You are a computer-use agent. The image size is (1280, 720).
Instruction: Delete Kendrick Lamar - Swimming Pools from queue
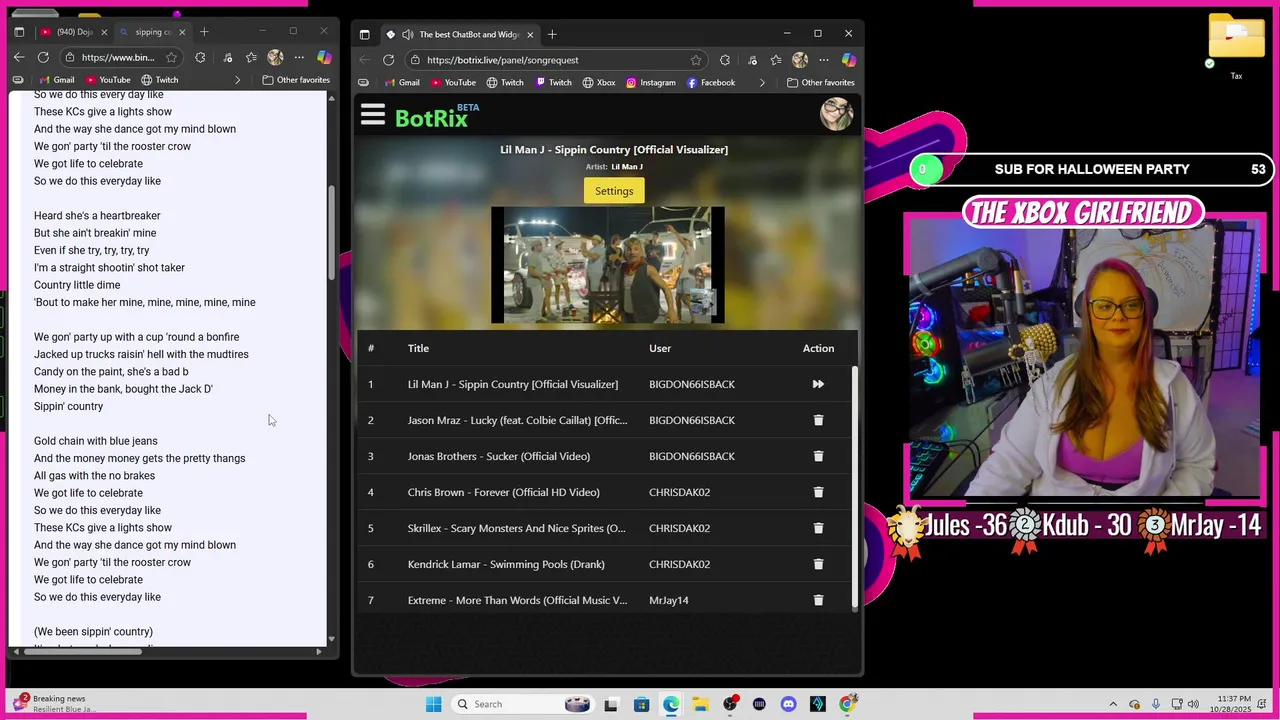tap(818, 564)
